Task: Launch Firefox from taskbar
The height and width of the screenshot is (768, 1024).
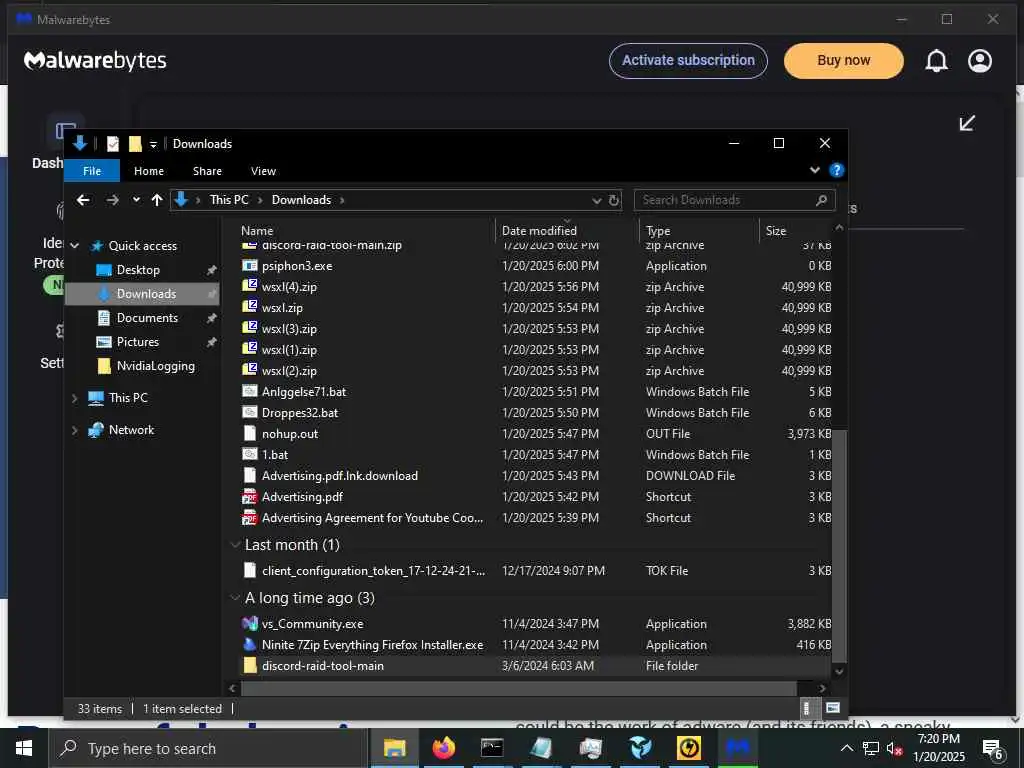Action: (x=443, y=748)
